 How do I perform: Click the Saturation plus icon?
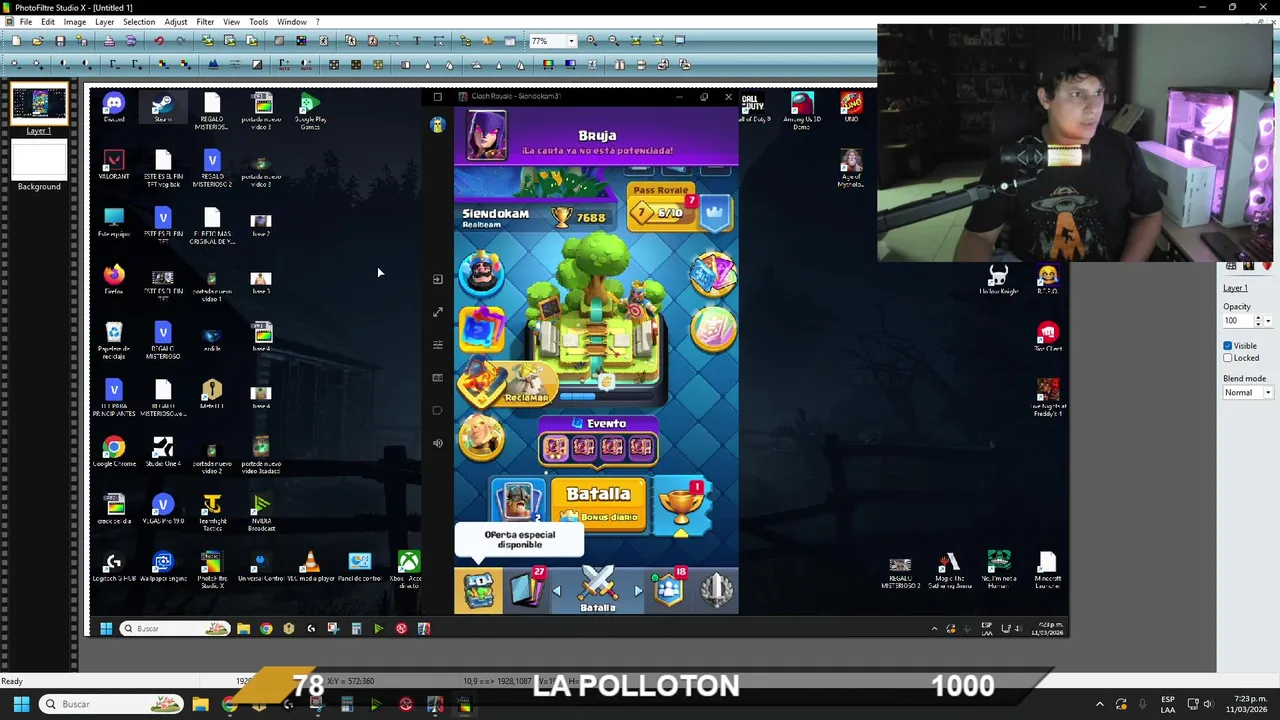[x=186, y=64]
